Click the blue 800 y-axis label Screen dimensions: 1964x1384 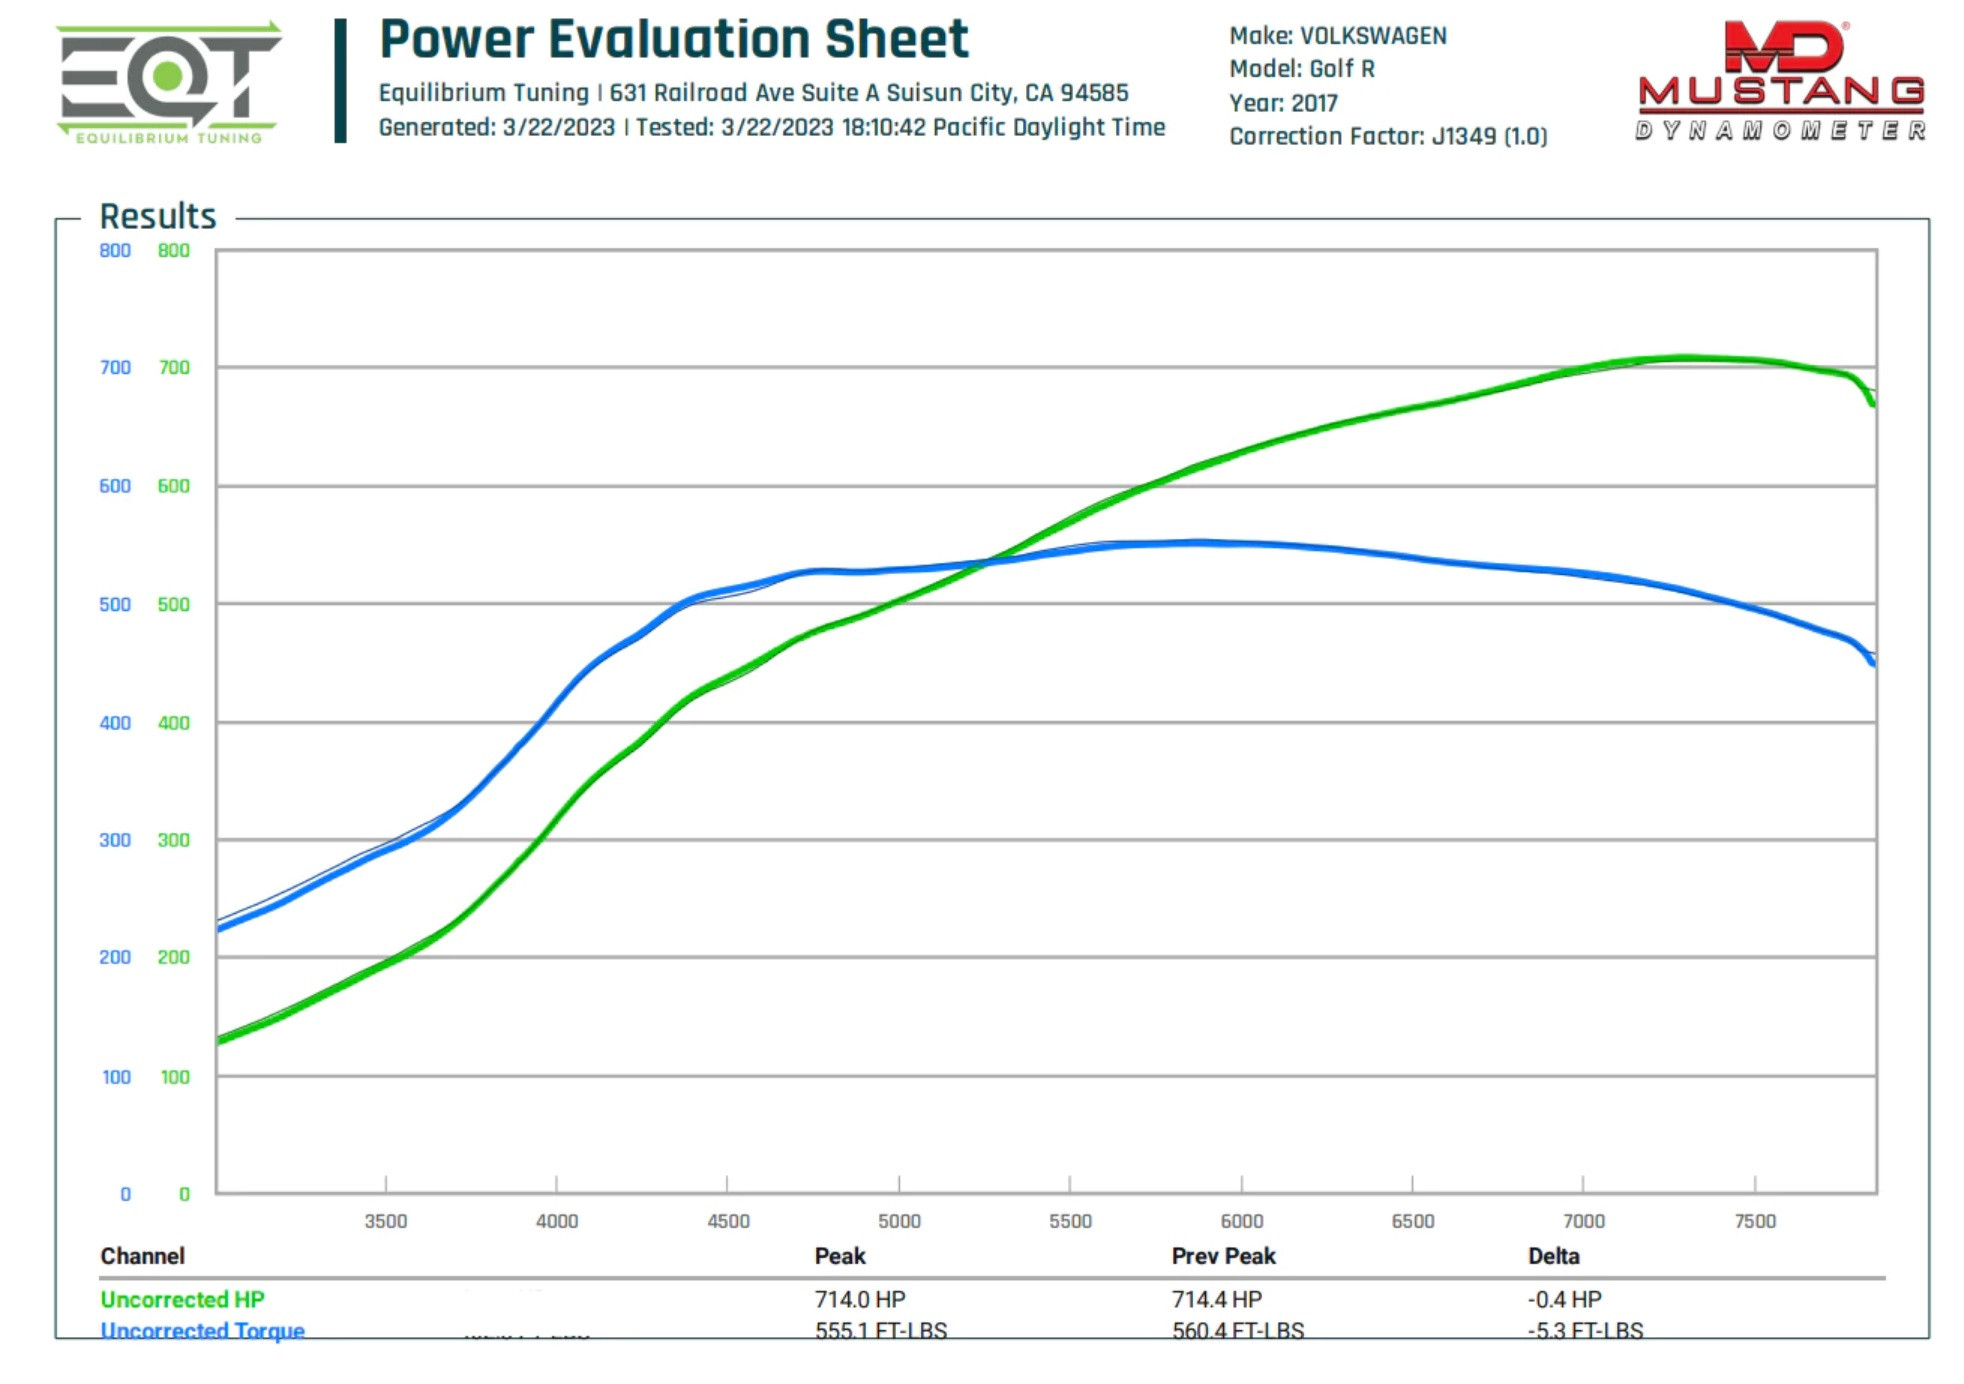pos(115,251)
